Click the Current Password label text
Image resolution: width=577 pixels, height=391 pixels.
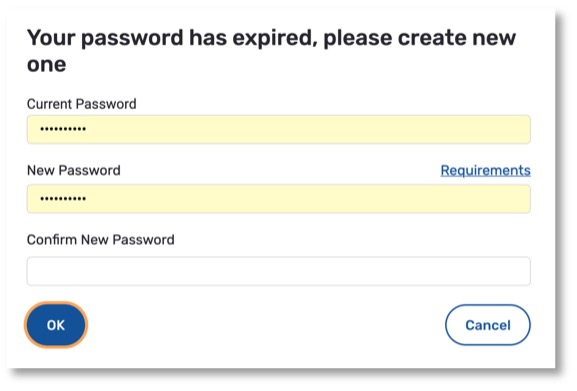81,104
